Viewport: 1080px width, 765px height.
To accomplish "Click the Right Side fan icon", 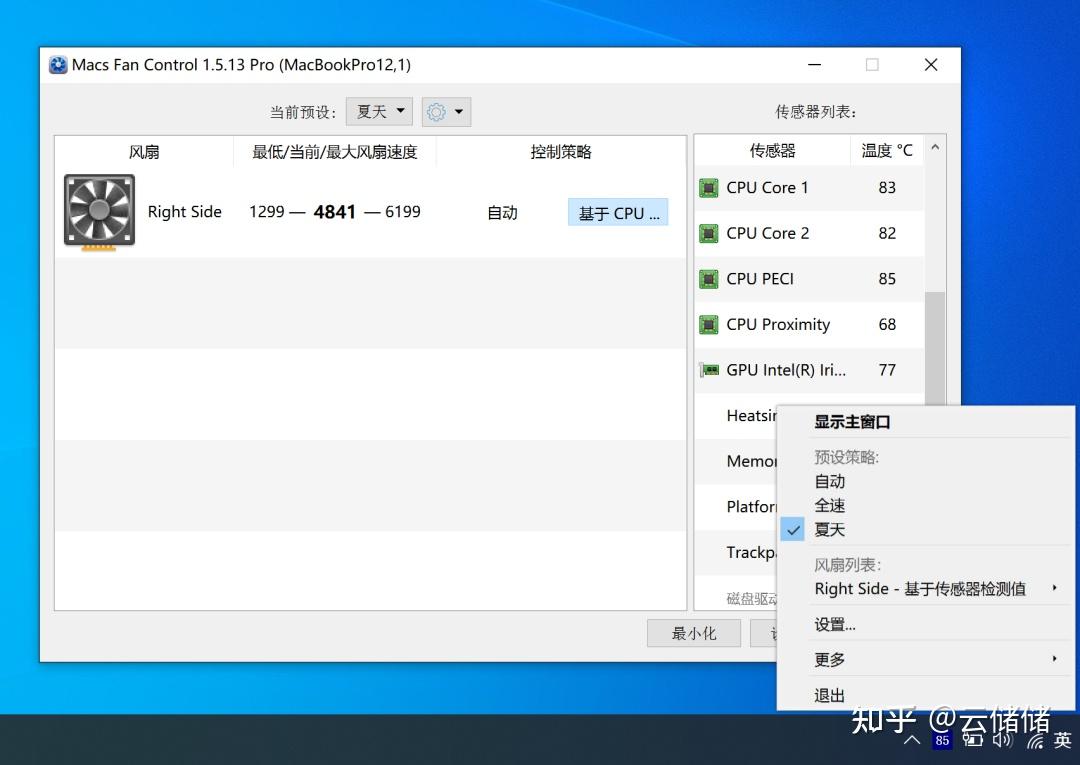I will pos(98,211).
